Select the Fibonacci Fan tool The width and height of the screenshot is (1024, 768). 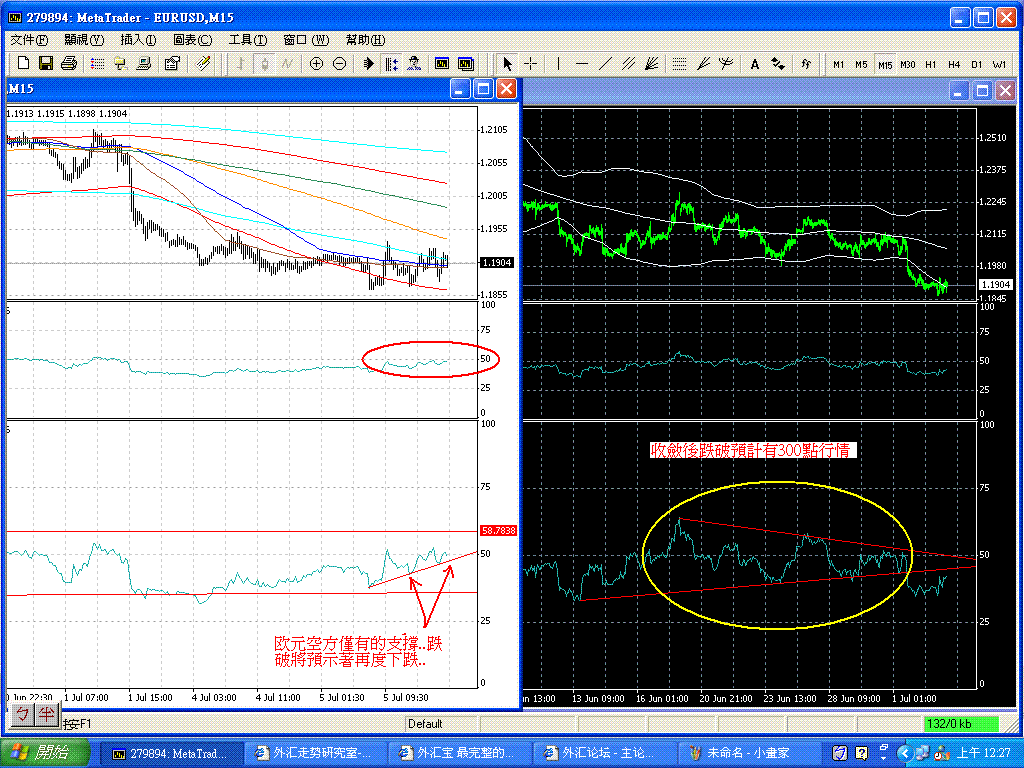click(x=703, y=63)
